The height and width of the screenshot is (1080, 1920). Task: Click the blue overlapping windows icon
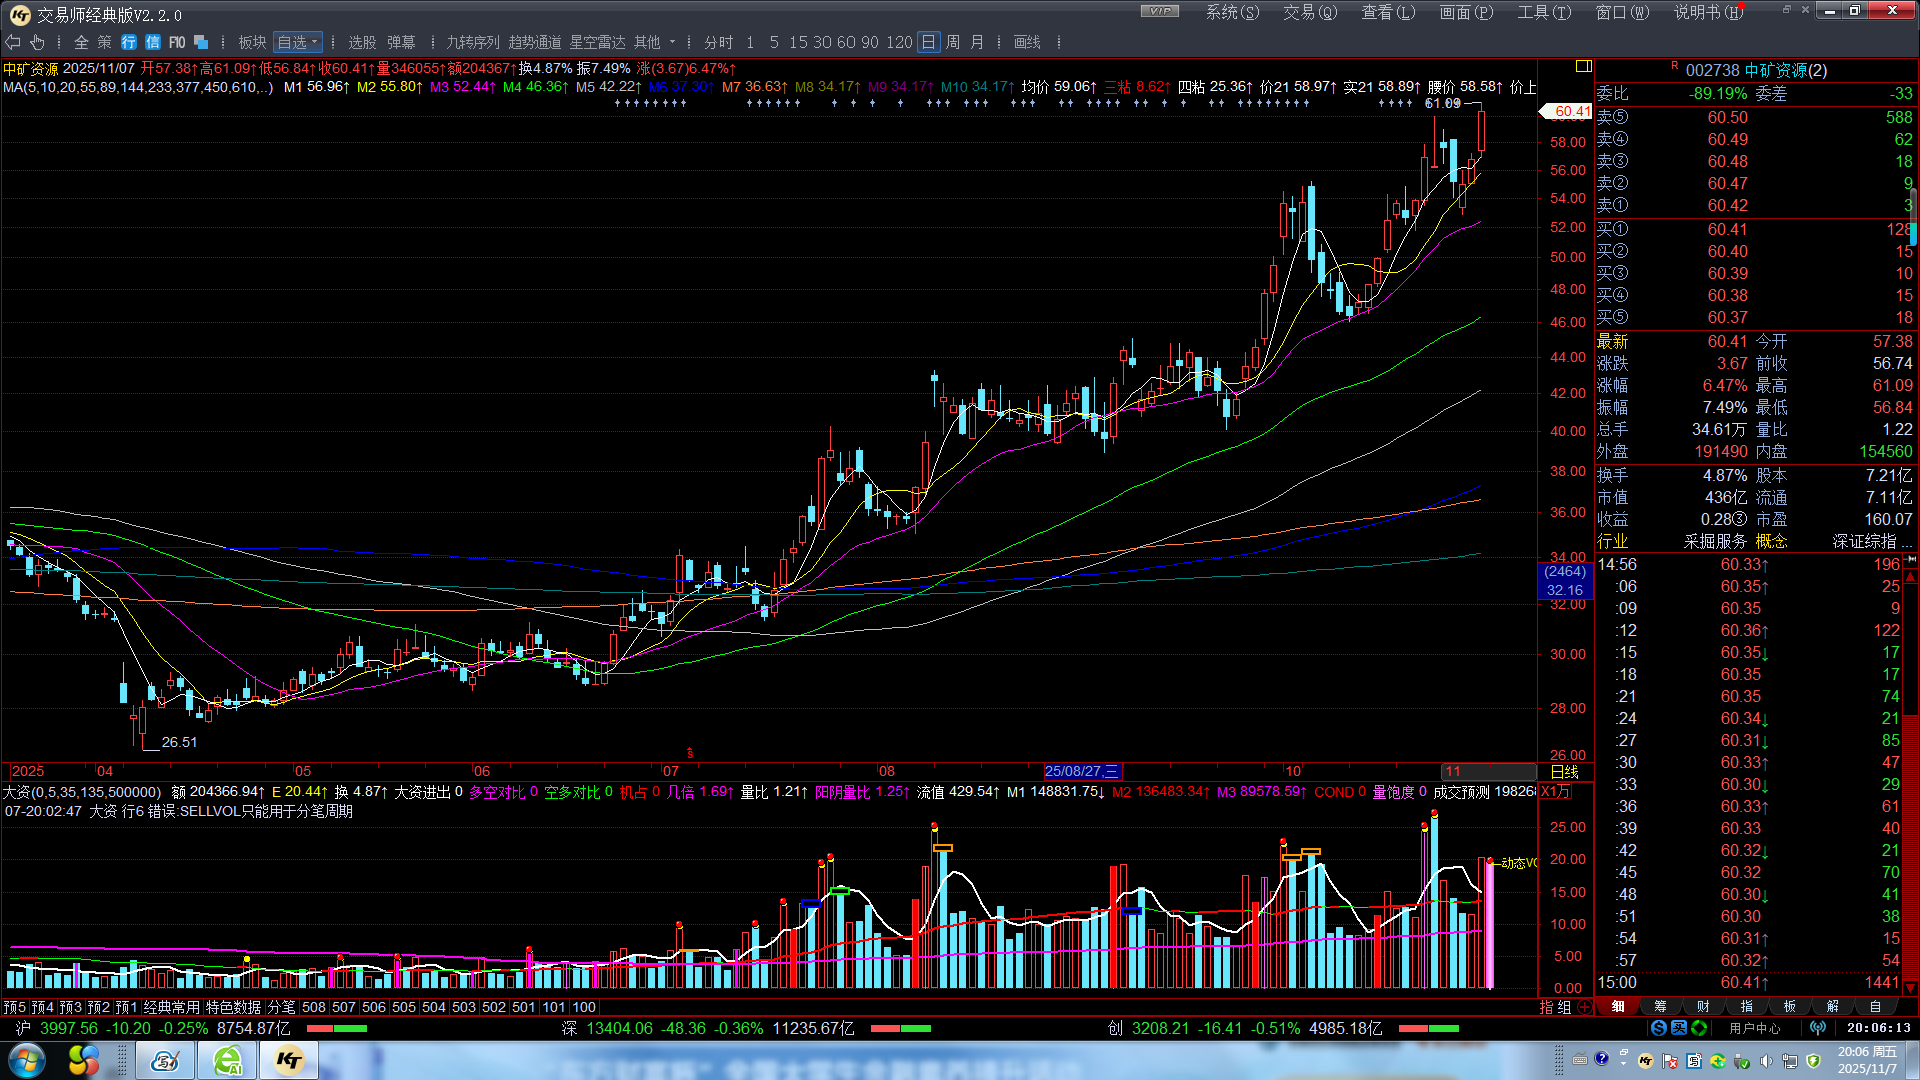(x=201, y=42)
